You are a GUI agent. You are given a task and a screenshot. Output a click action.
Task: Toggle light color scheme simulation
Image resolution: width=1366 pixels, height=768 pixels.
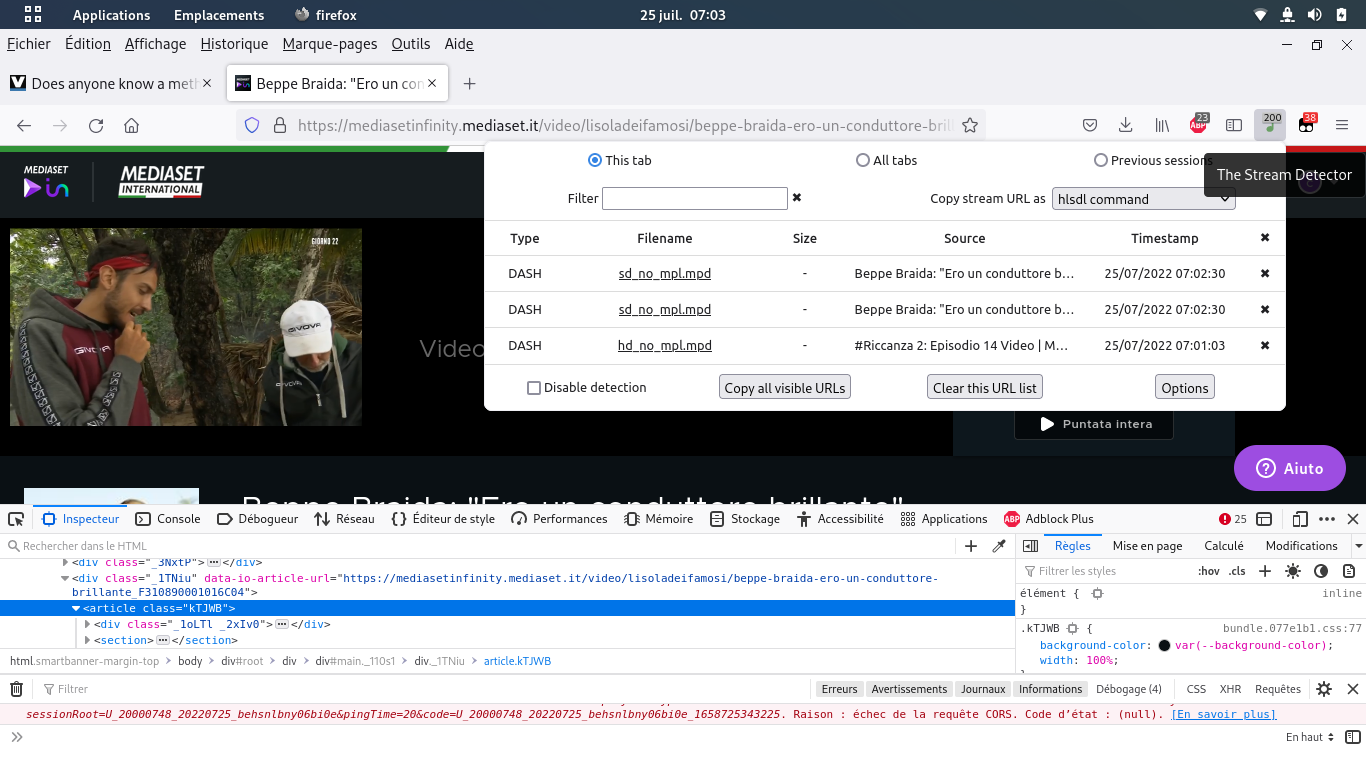coord(1293,571)
